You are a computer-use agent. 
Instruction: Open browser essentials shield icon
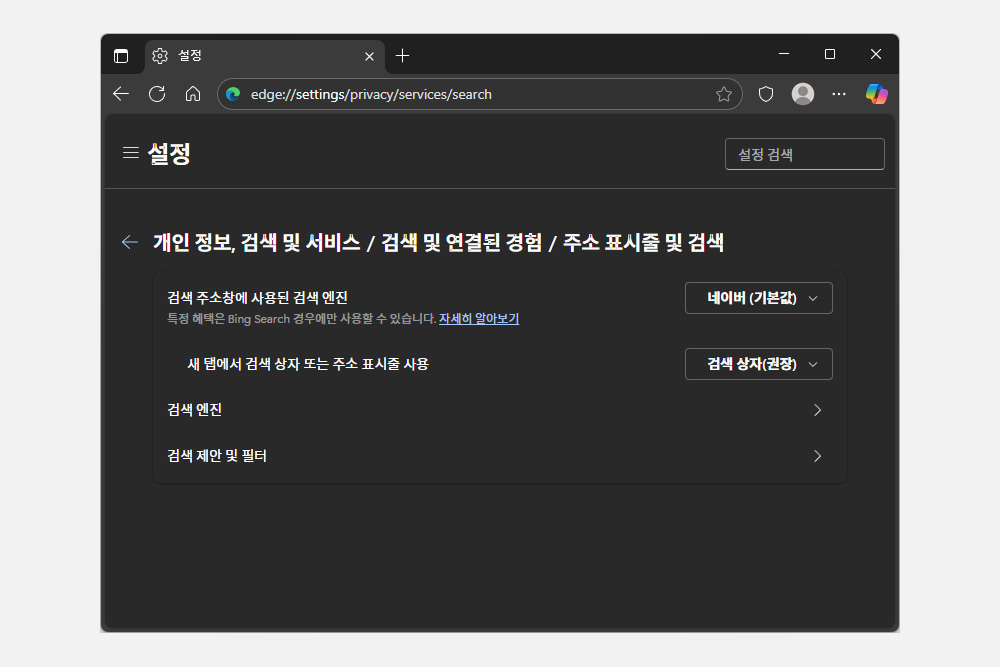tap(766, 94)
